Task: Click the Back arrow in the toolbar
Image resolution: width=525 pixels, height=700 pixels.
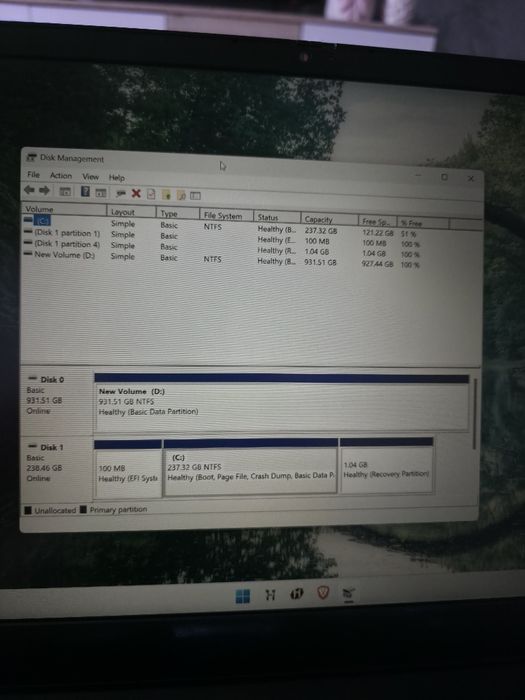Action: coord(29,191)
